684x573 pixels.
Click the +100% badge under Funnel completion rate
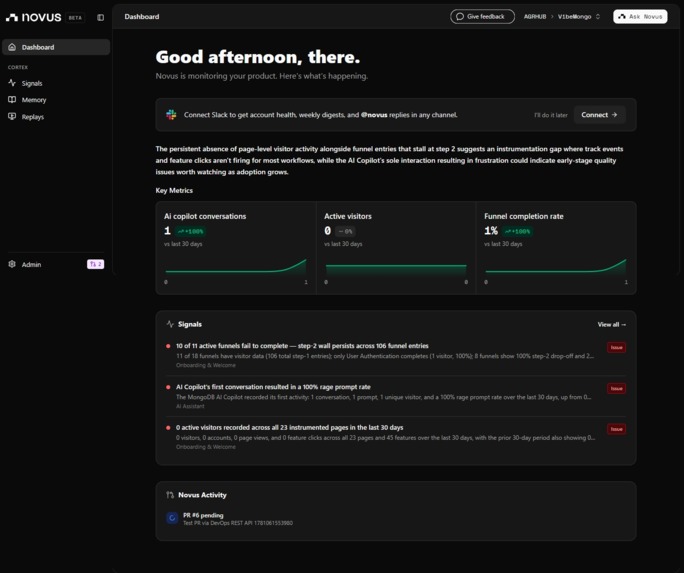[517, 232]
